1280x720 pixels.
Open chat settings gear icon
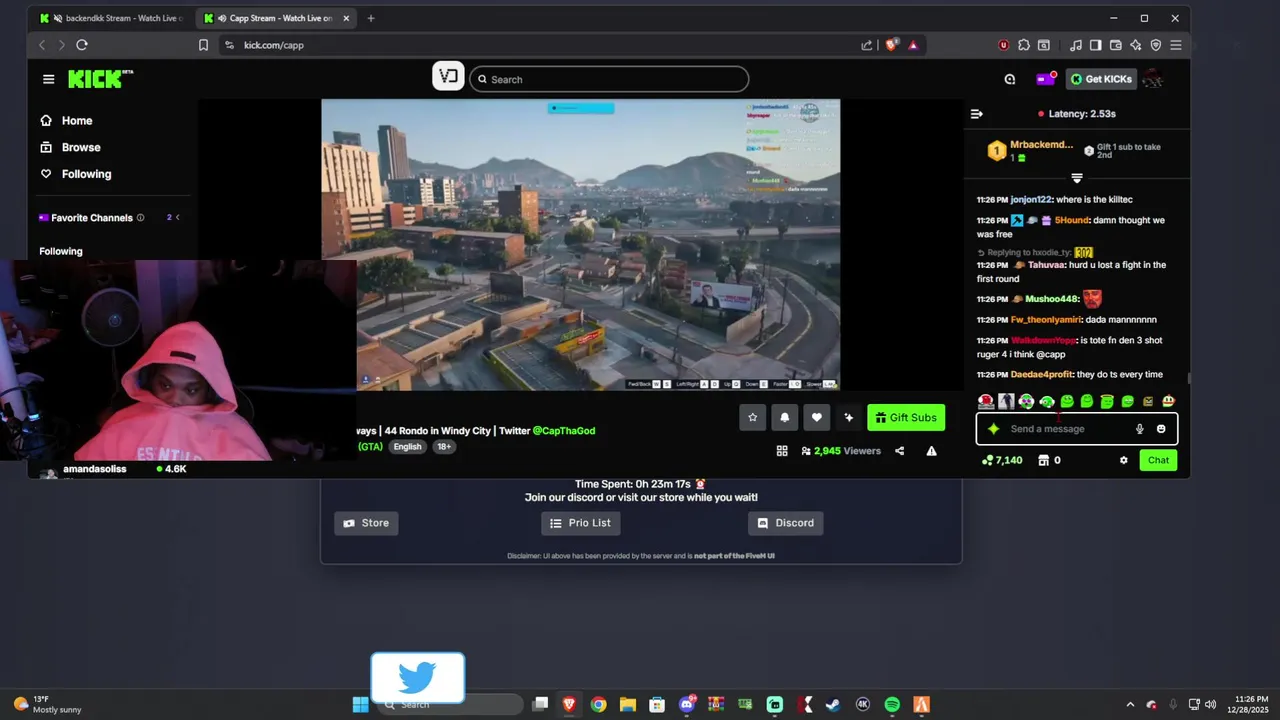pyautogui.click(x=1124, y=460)
